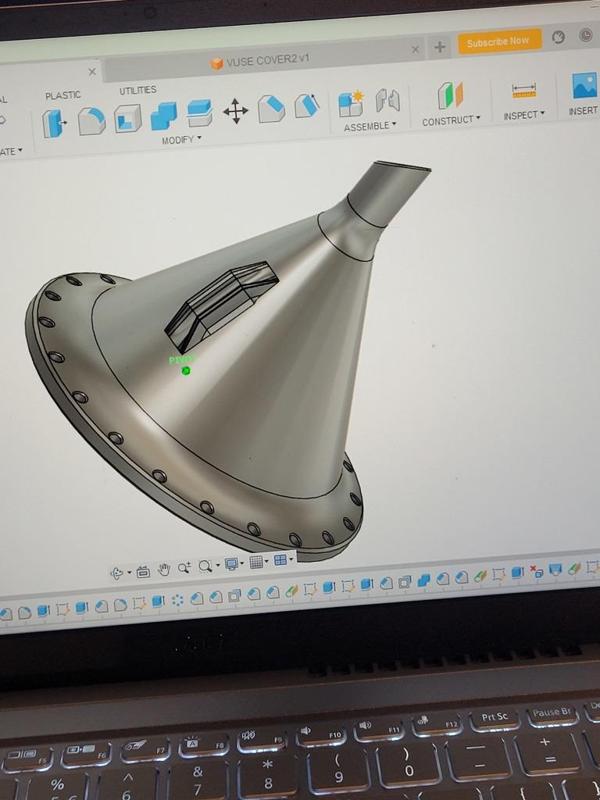Image resolution: width=600 pixels, height=800 pixels.
Task: Select the VUSE COVER2 v1 document tab
Action: point(260,61)
